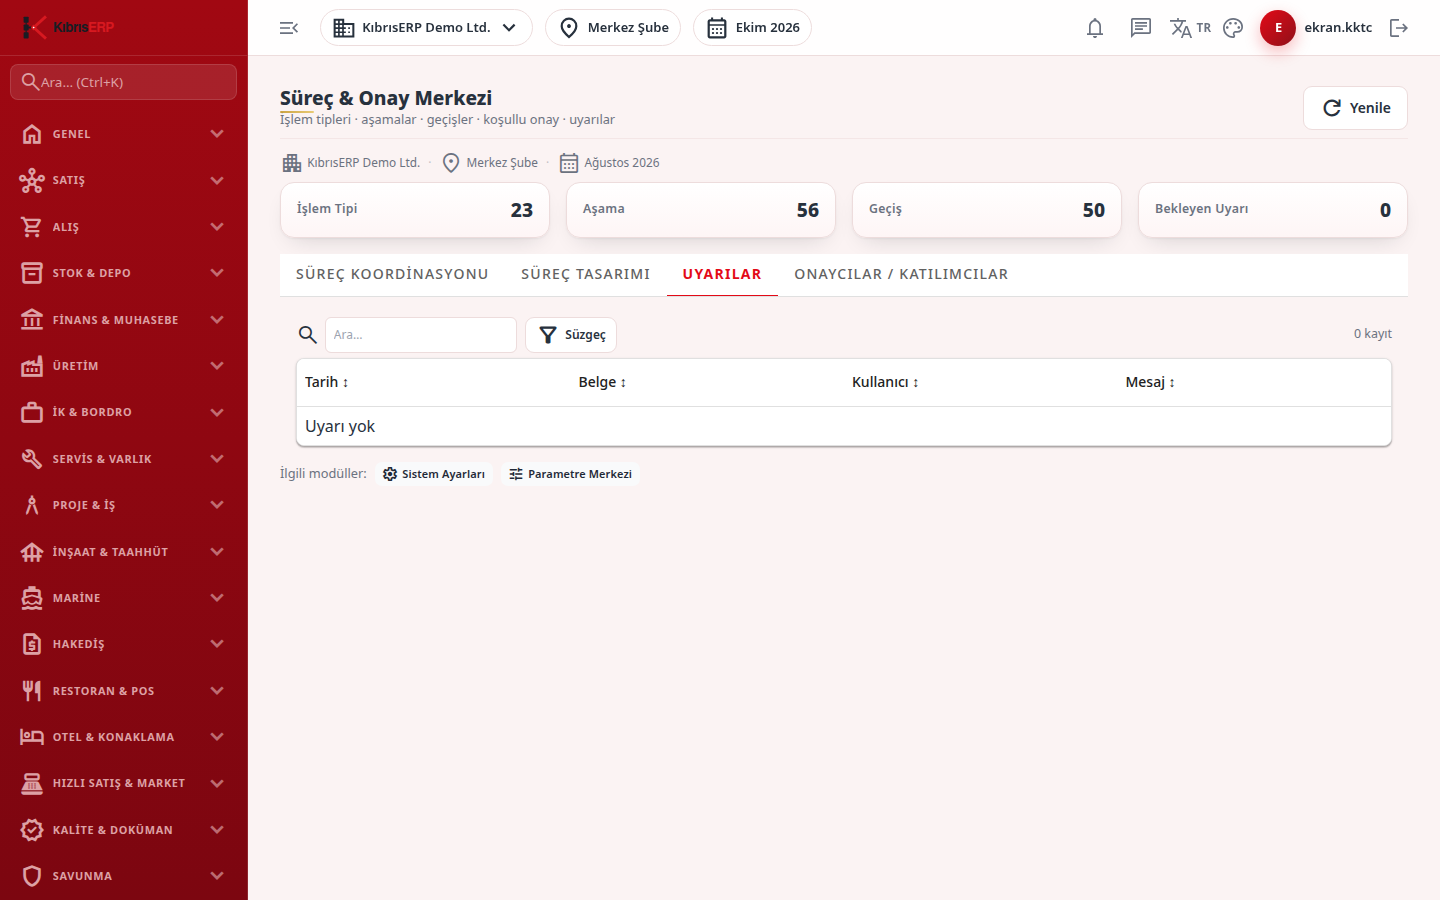Screen dimensions: 1440x900
Task: Collapse the sidebar with the menu toggle icon
Action: pos(289,28)
